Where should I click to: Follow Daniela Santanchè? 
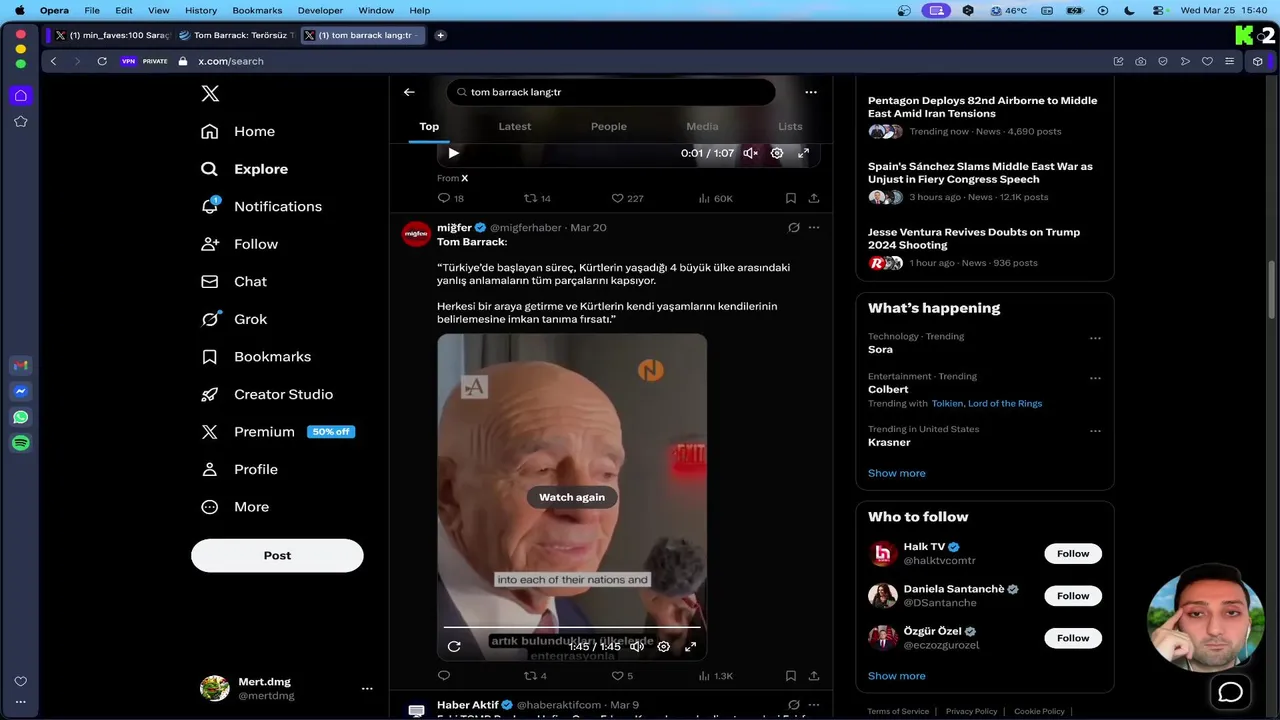click(x=1073, y=596)
